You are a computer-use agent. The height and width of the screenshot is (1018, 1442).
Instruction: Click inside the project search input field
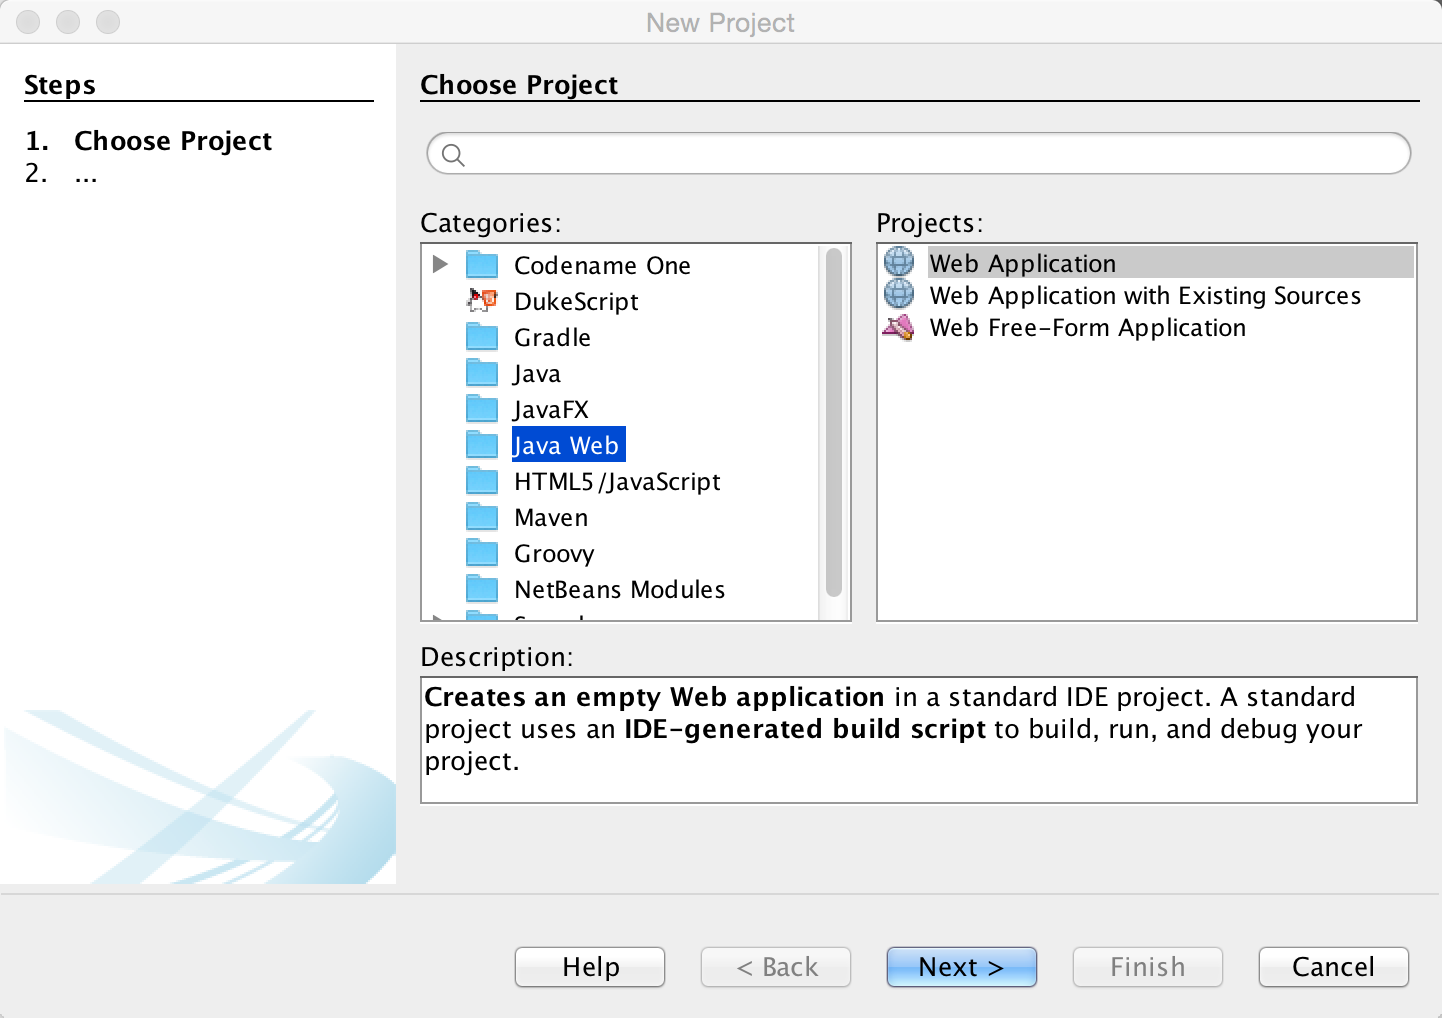(x=900, y=153)
